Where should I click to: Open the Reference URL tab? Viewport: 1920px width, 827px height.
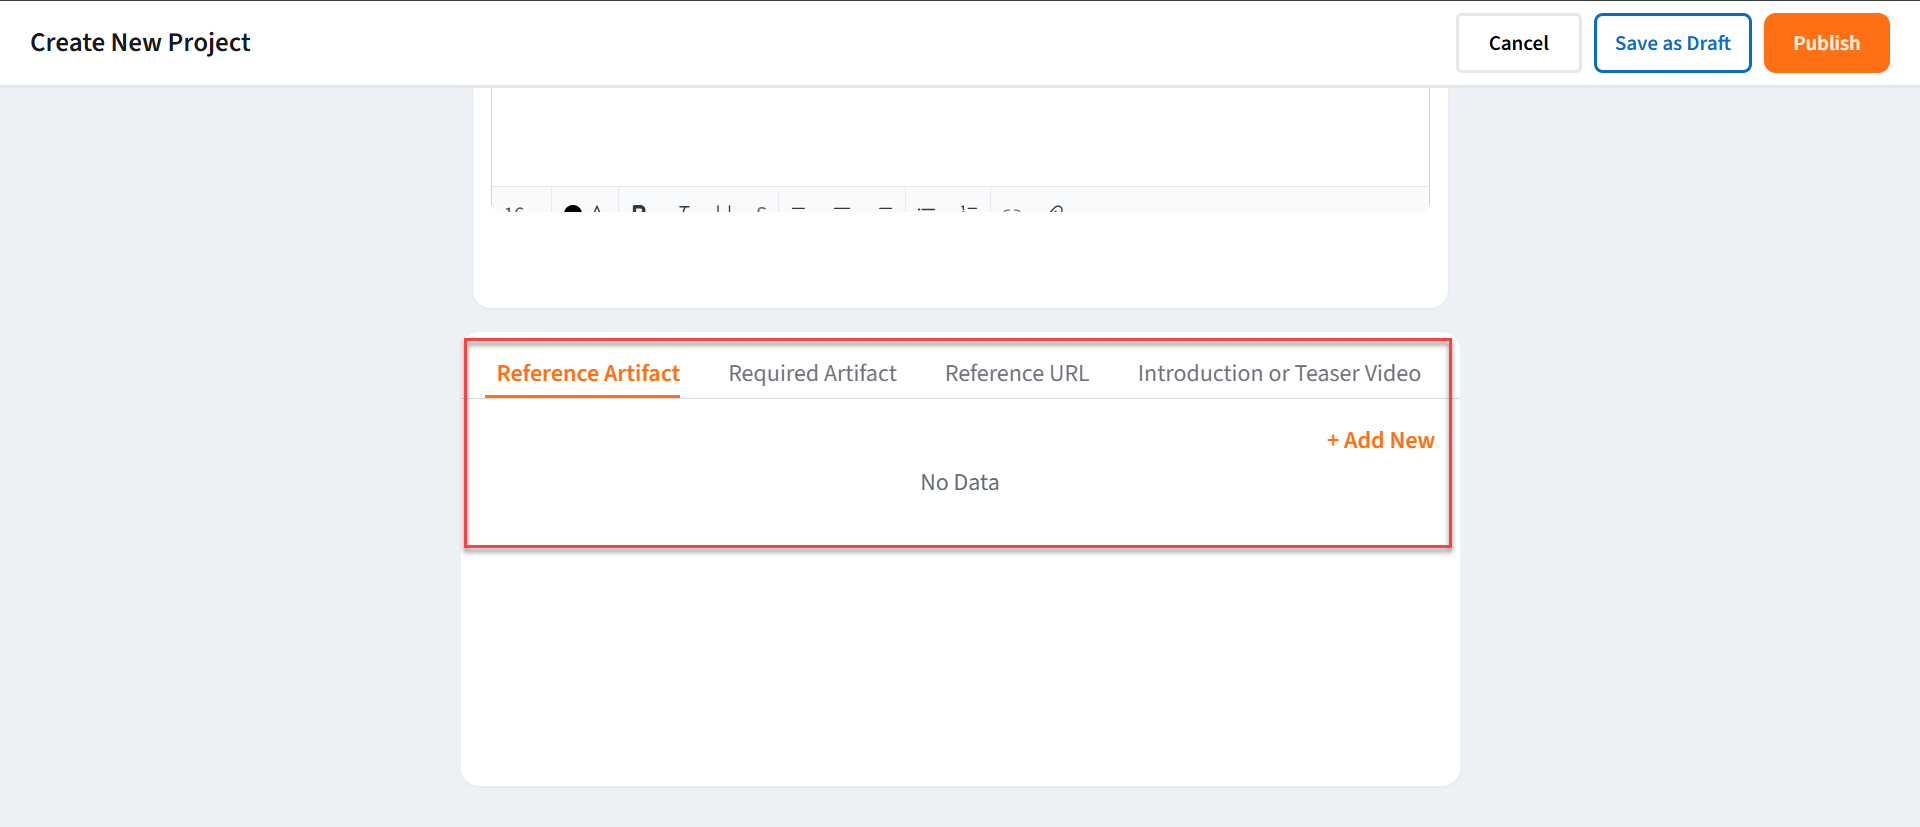click(1016, 374)
